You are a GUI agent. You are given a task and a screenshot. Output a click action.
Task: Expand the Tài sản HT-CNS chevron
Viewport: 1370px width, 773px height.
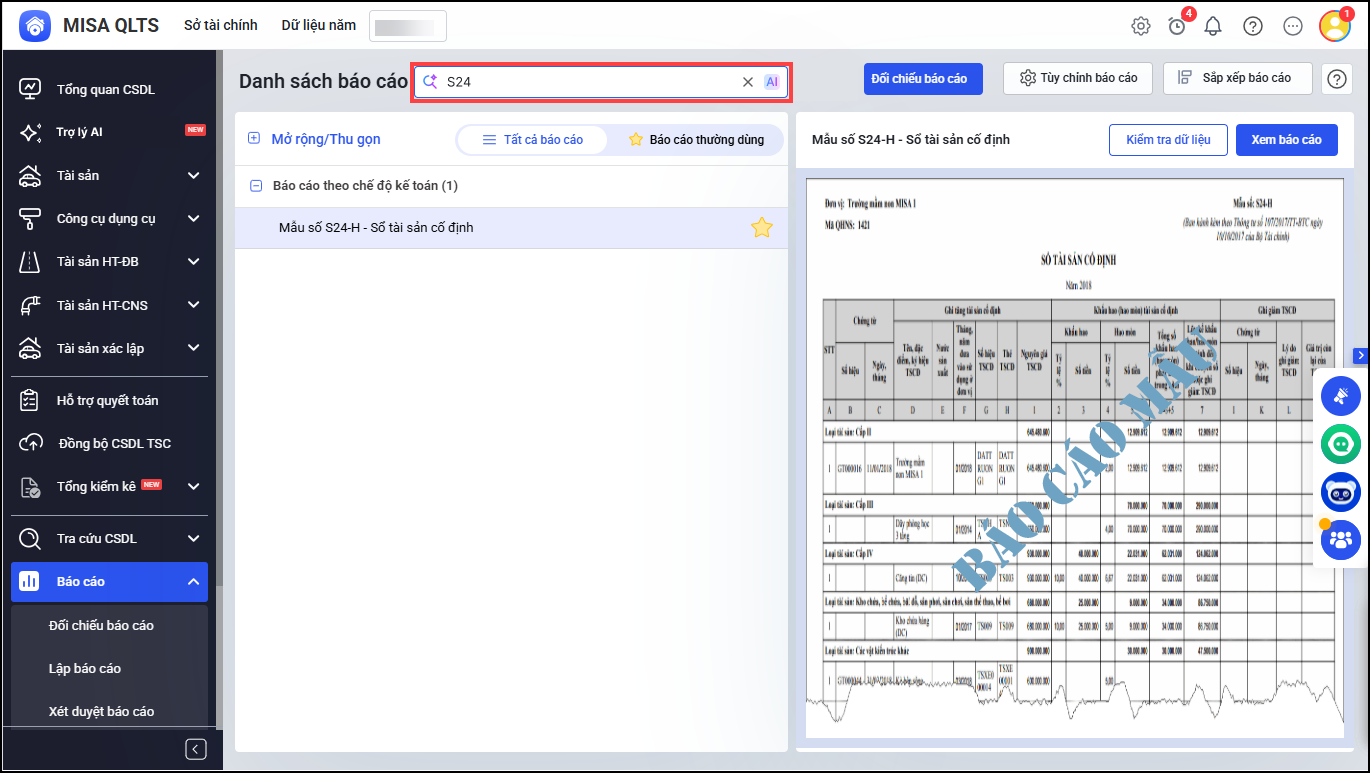[x=193, y=305]
